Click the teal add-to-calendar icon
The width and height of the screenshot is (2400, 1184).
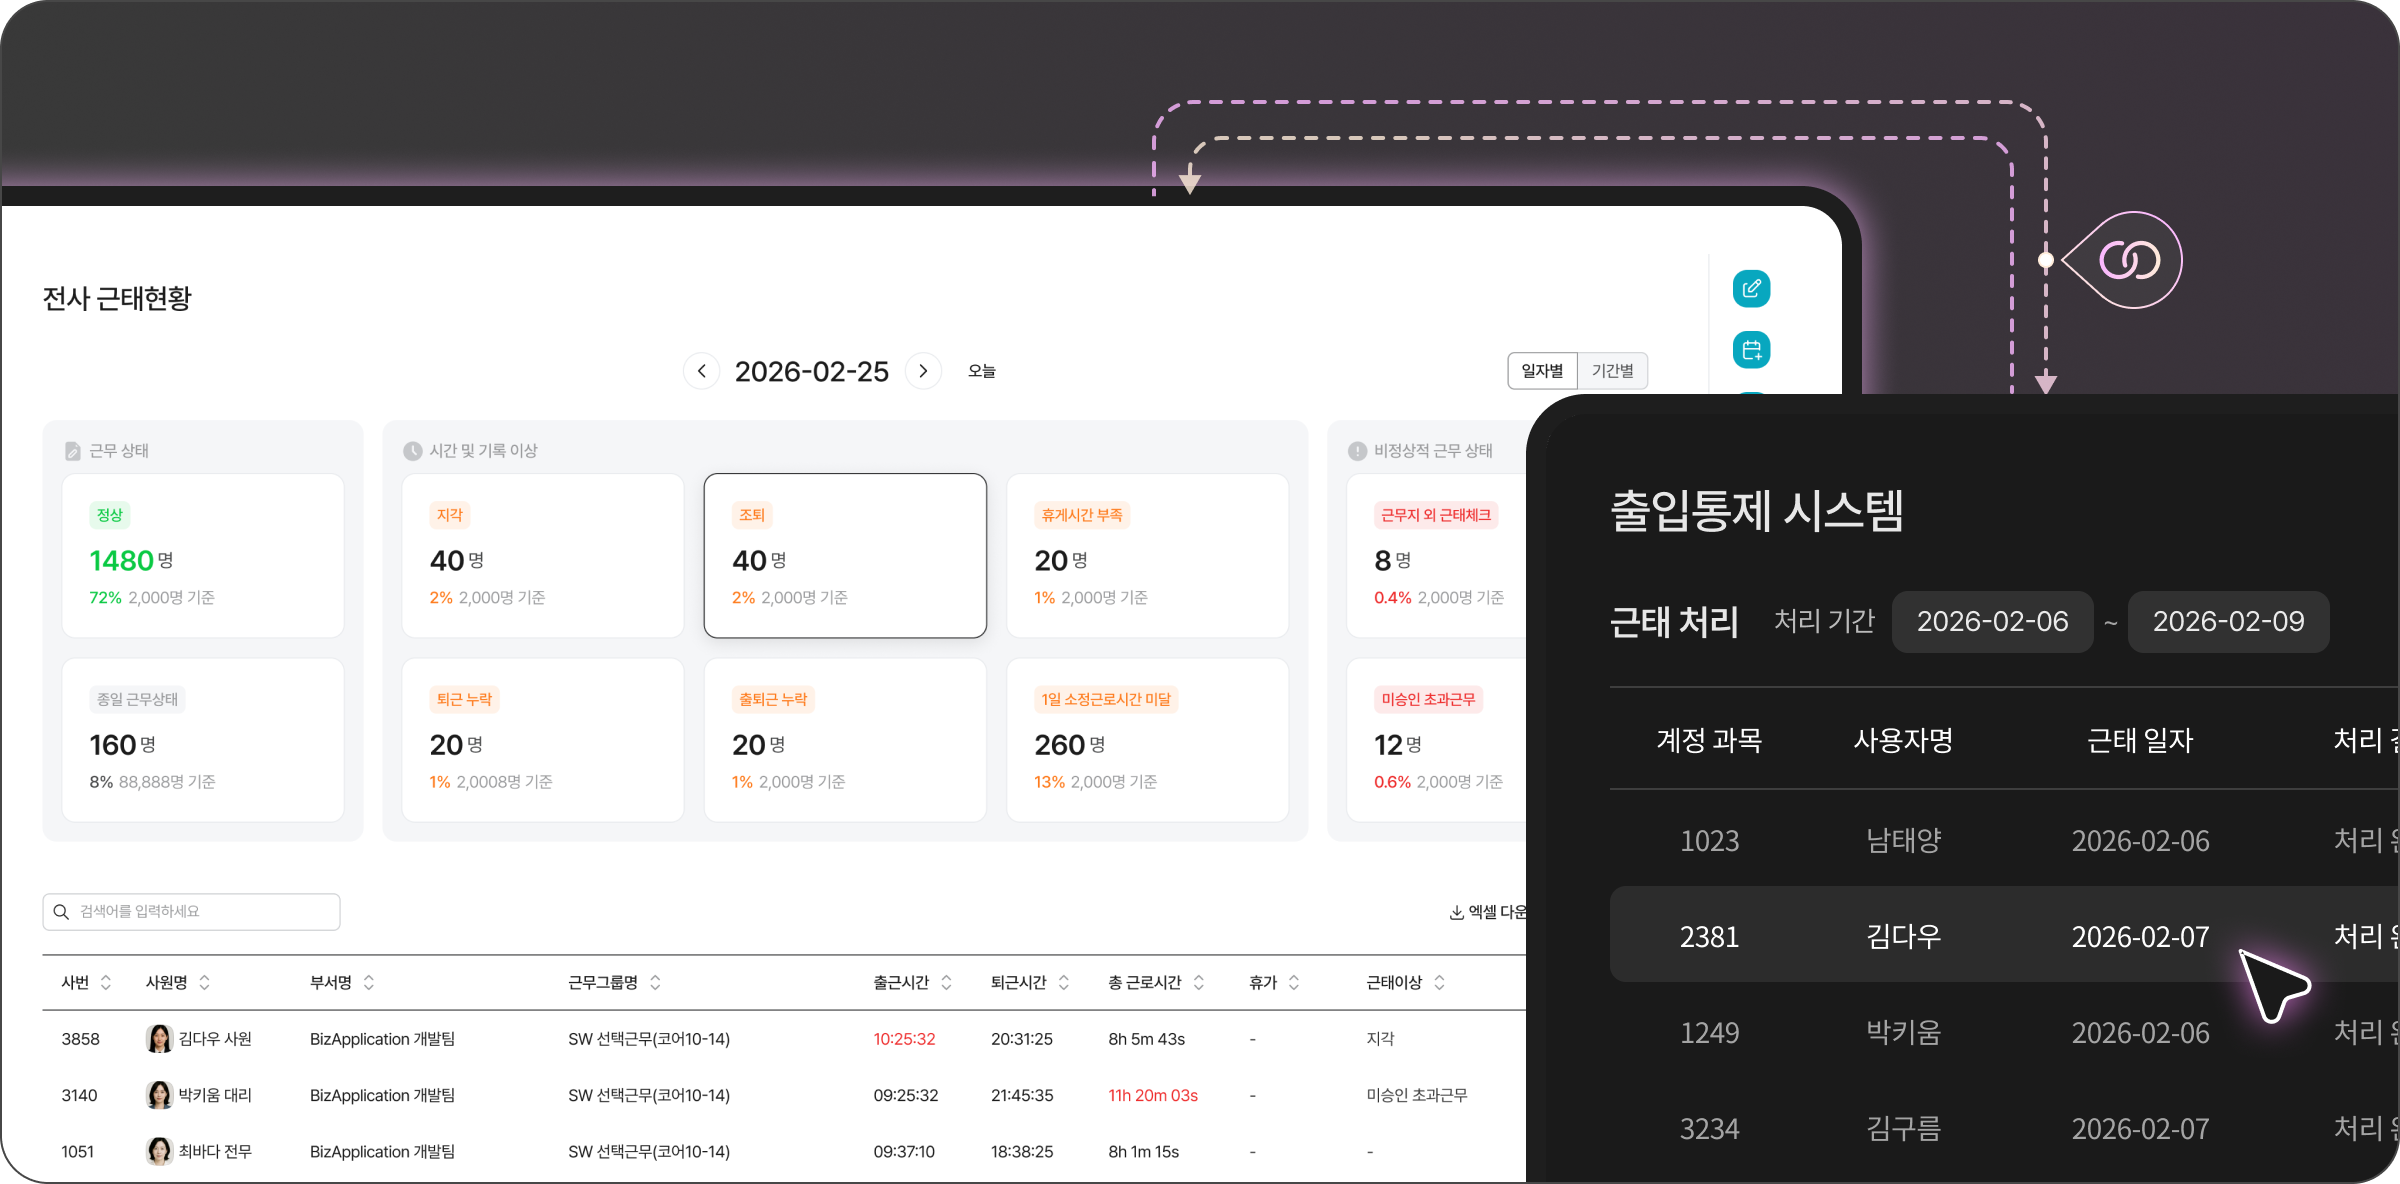(x=1751, y=350)
